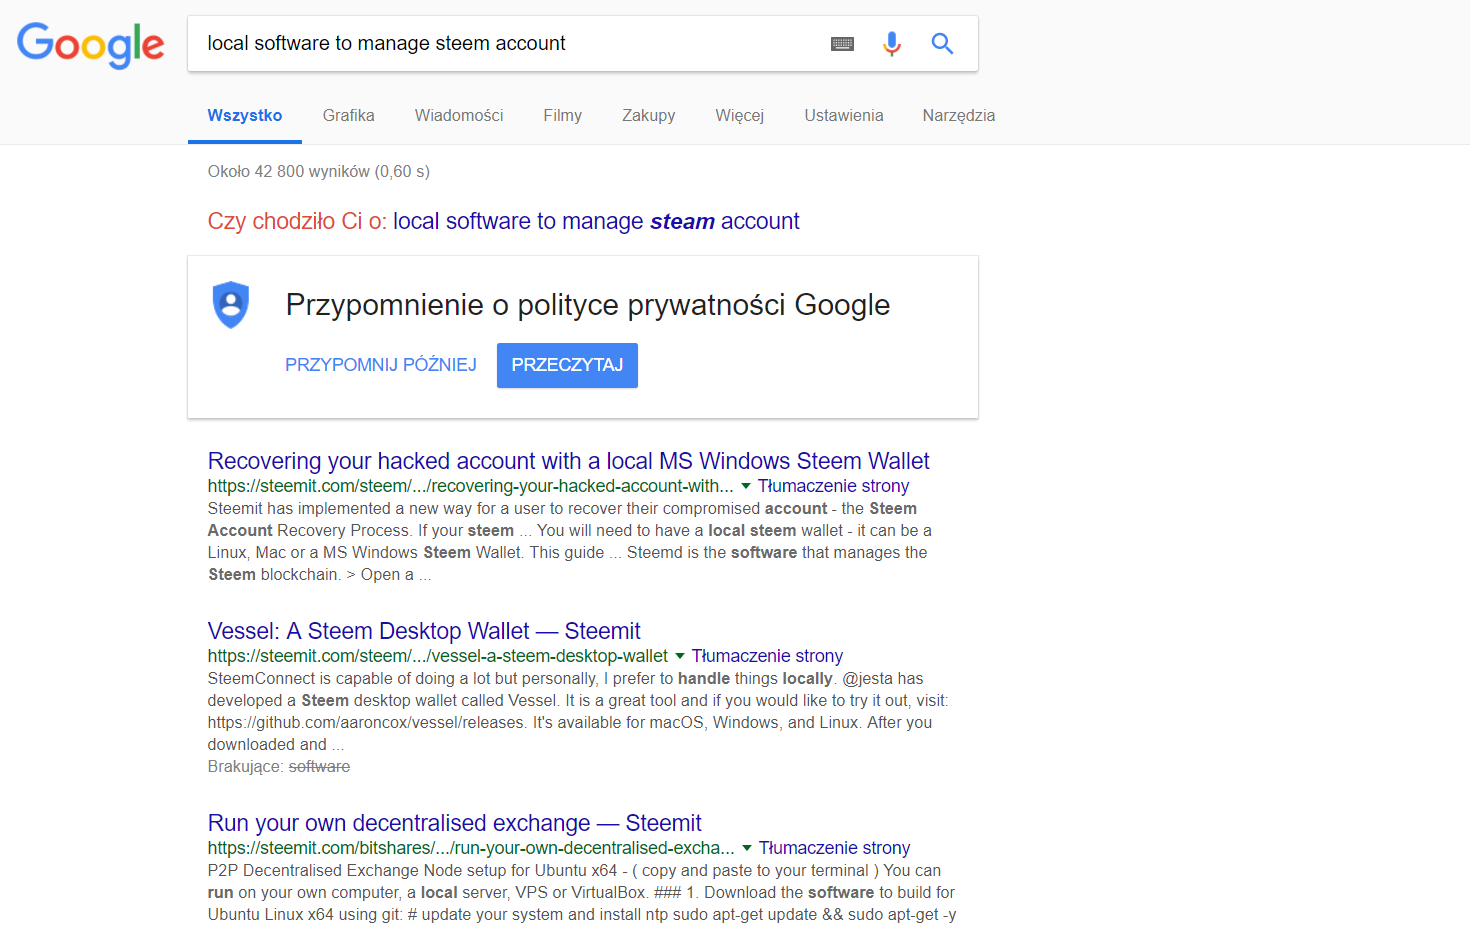Expand dropdown arrow beside recovering-your-hacked-account URL
The width and height of the screenshot is (1470, 929).
(746, 486)
